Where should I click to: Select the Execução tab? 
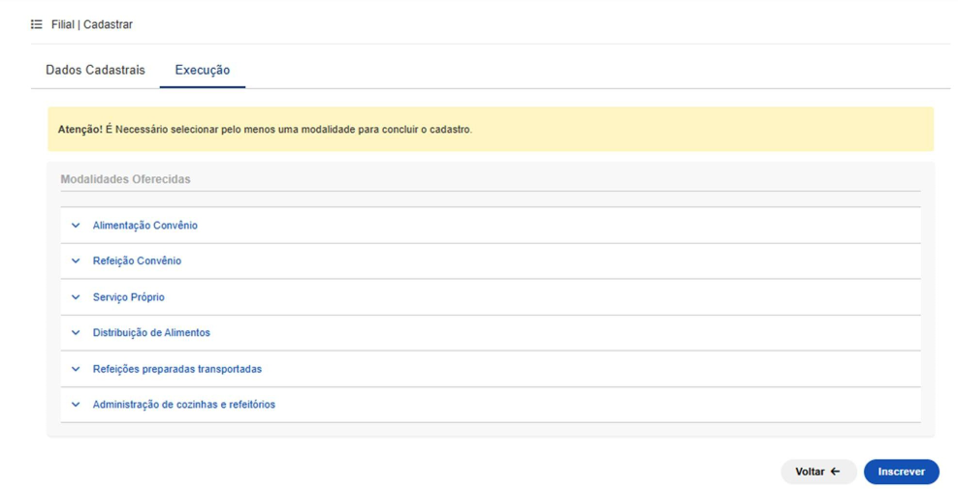point(202,70)
